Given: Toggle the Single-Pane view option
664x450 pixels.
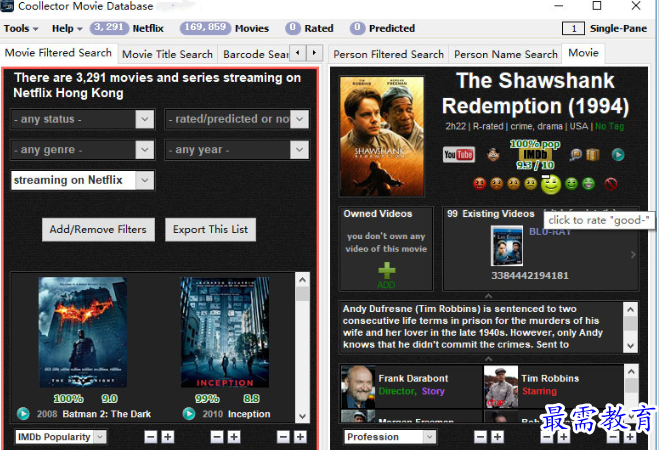Looking at the screenshot, I should pyautogui.click(x=604, y=28).
